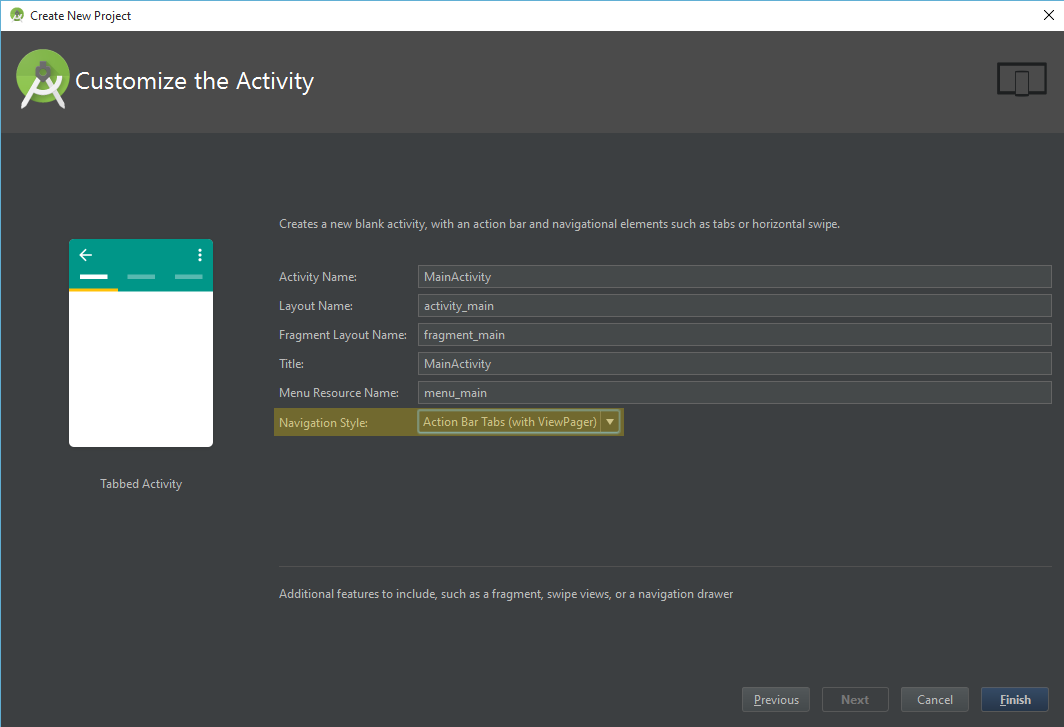
Task: Select the Menu Resource Name field
Action: pyautogui.click(x=734, y=393)
